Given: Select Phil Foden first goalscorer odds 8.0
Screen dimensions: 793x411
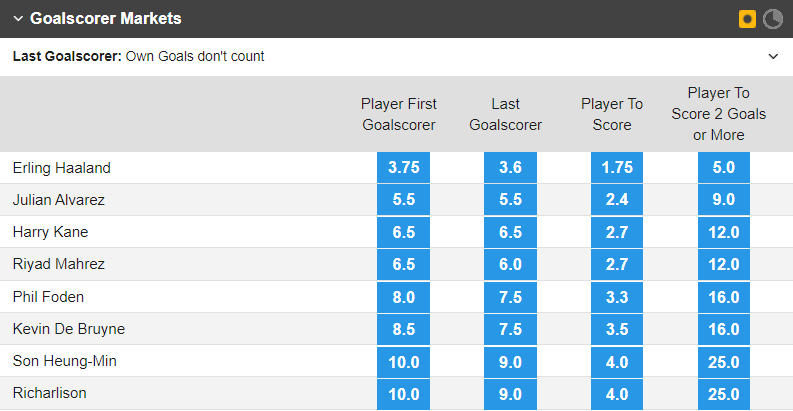Looking at the screenshot, I should point(404,297).
